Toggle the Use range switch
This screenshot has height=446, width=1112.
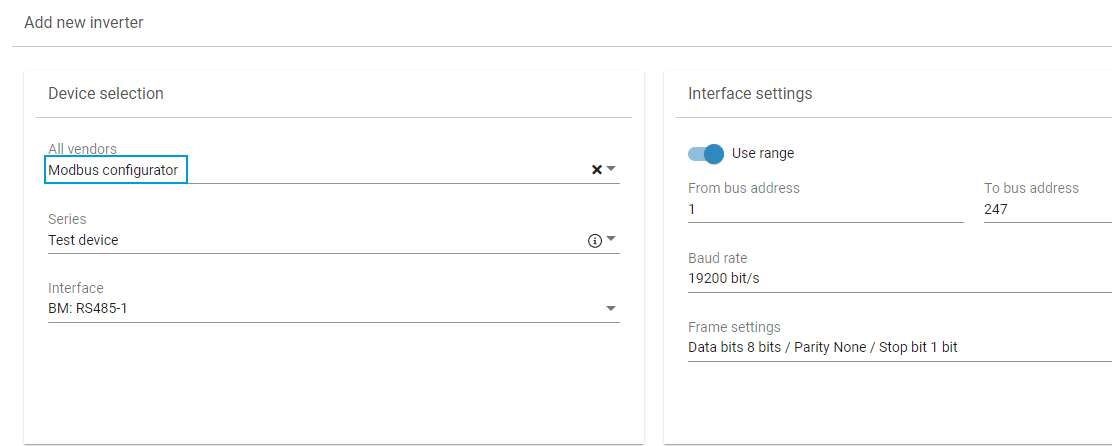coord(705,154)
